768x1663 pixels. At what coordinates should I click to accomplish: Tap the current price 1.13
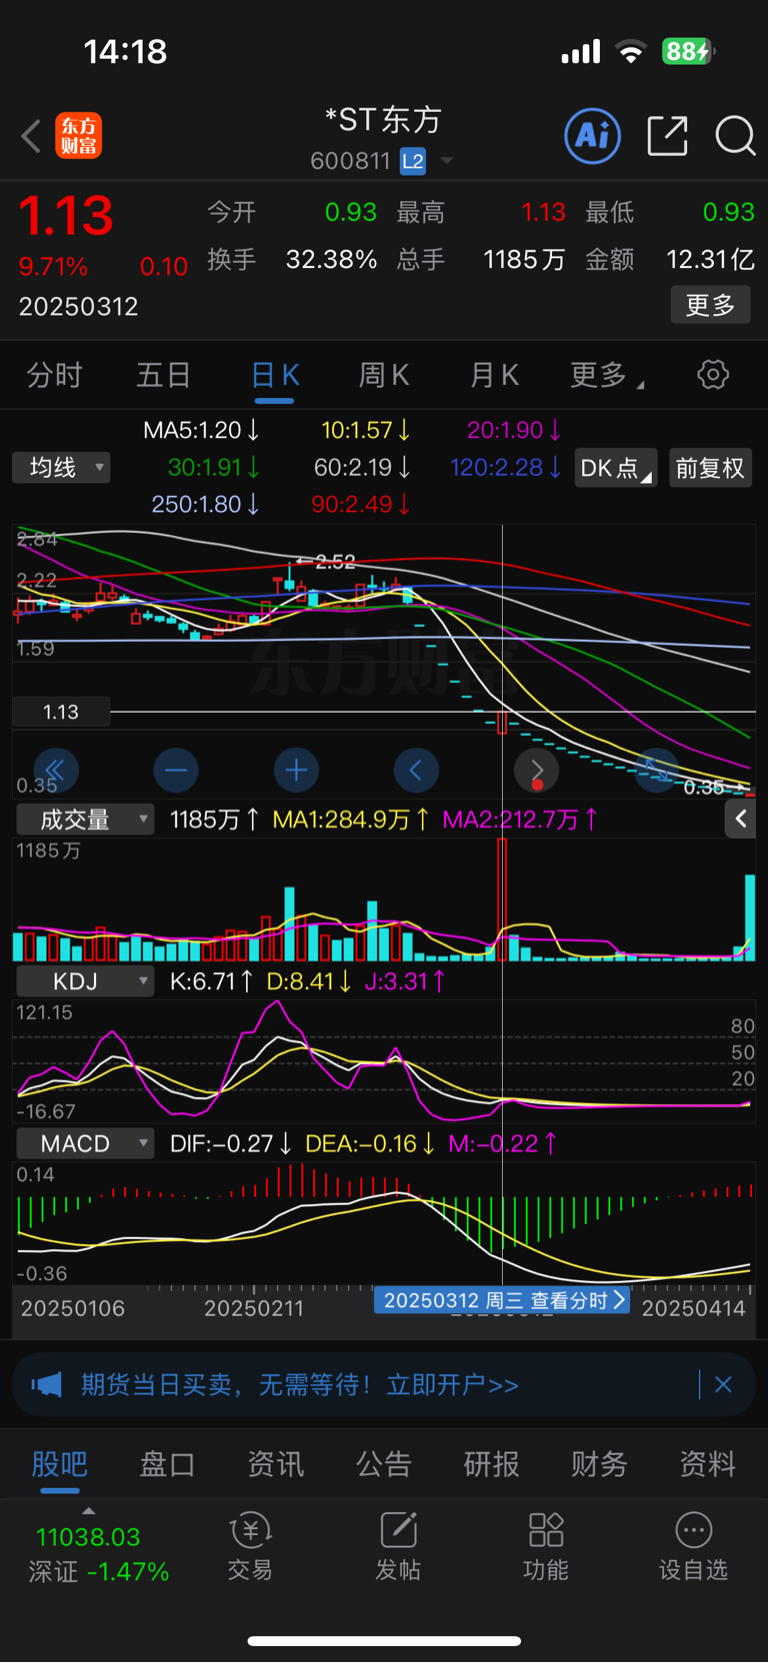[66, 216]
